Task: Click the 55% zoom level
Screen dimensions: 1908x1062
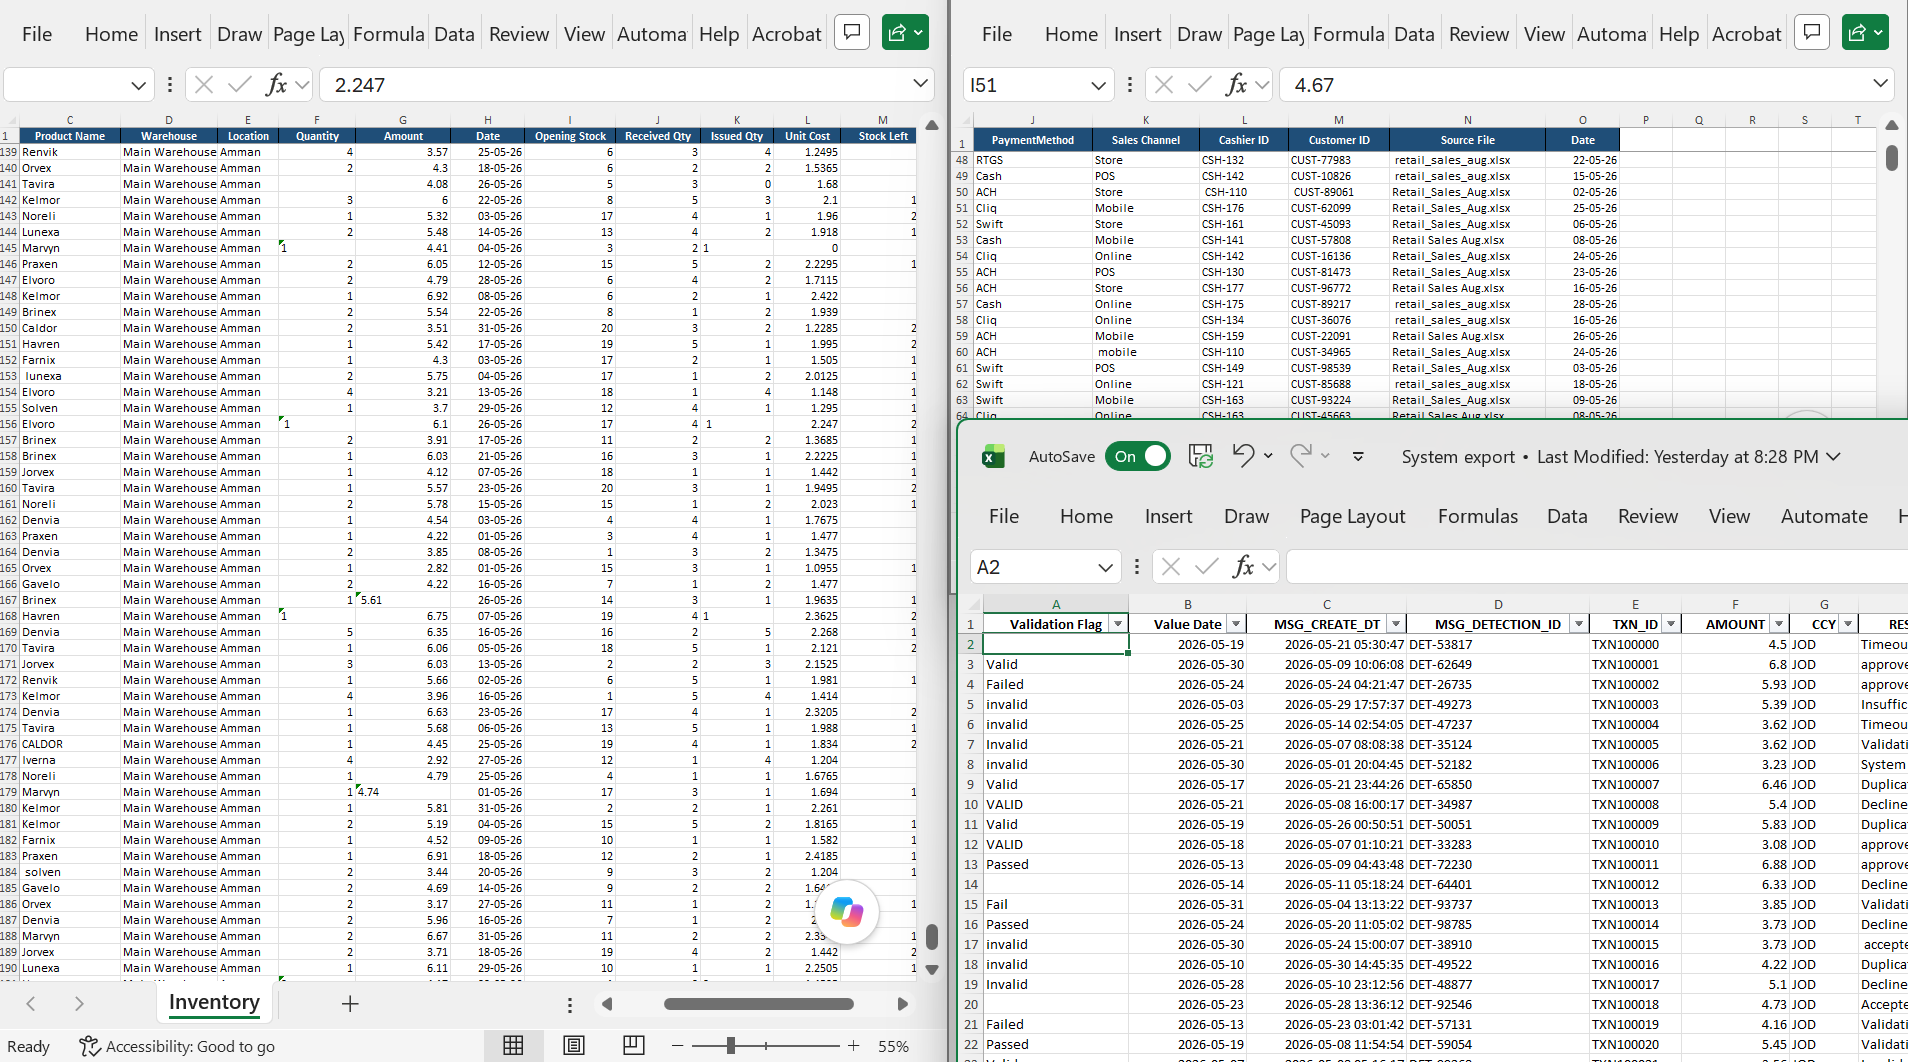Action: 893,1046
